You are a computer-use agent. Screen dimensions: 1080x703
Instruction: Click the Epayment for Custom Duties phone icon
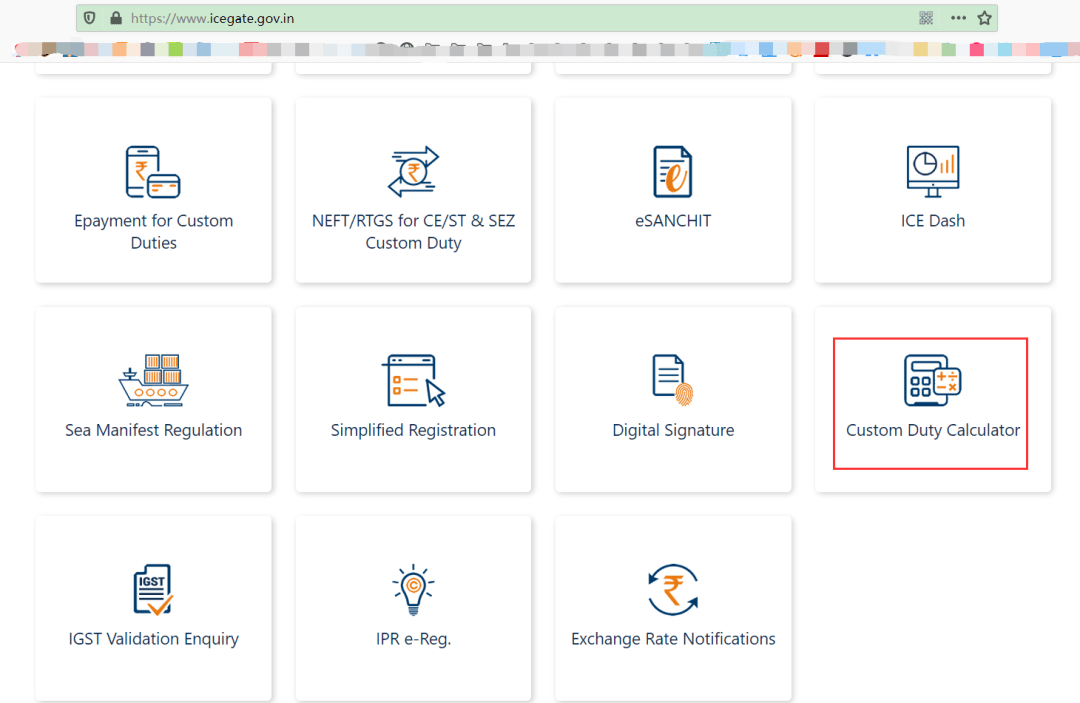coord(153,172)
